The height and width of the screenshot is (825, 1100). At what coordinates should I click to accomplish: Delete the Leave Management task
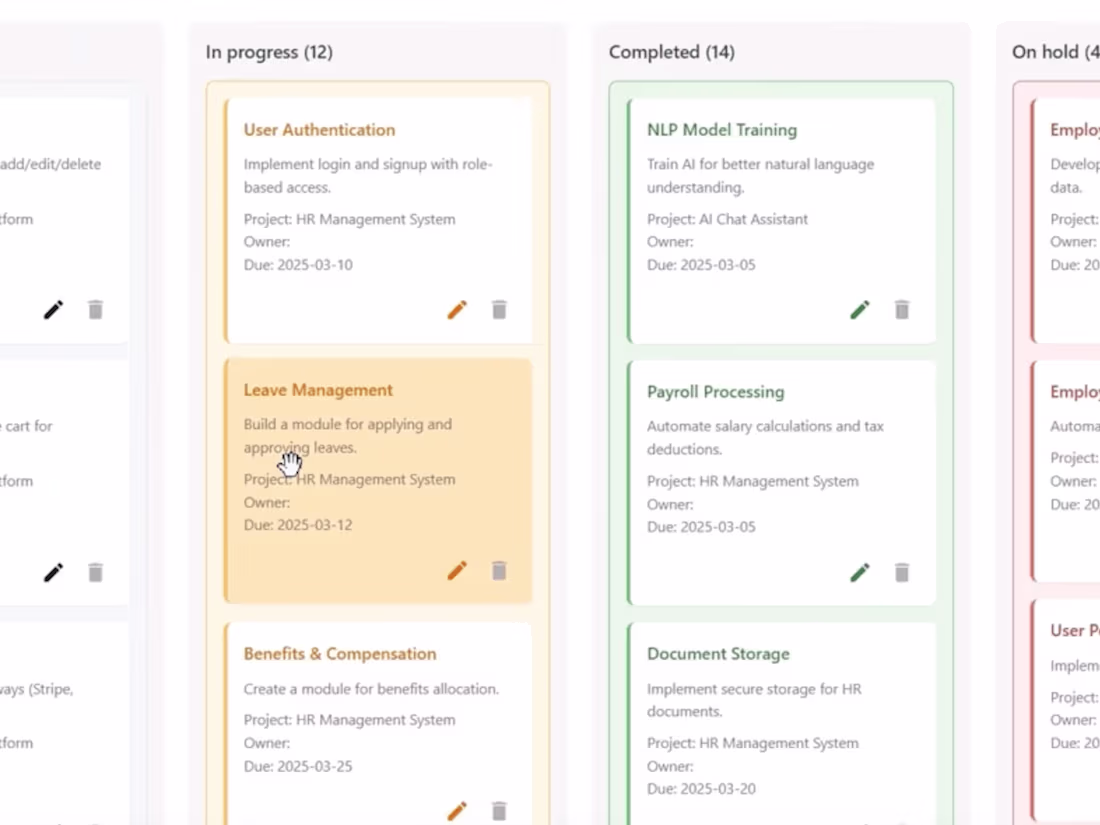(499, 571)
